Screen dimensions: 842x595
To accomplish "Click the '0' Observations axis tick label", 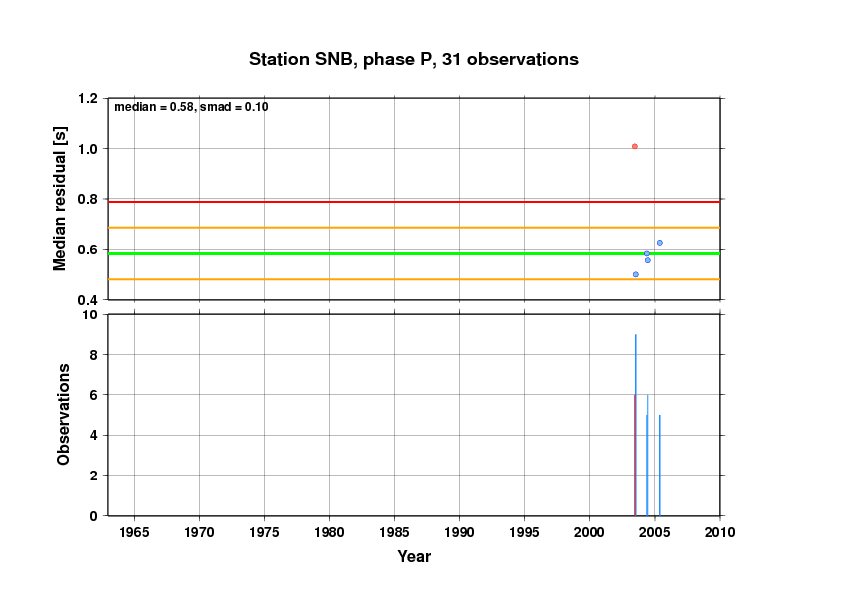I will 94,516.
